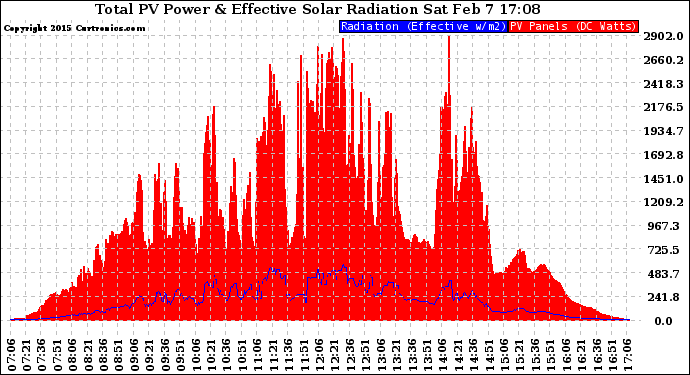
Task: Click the 15:06 time axis label
Action: tap(504, 354)
